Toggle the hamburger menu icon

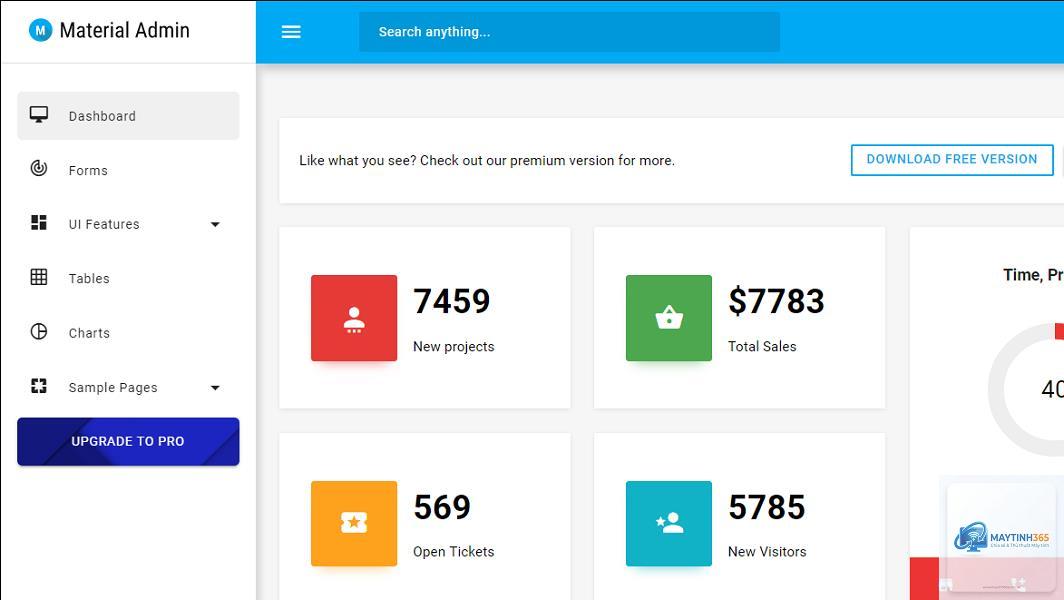point(291,32)
